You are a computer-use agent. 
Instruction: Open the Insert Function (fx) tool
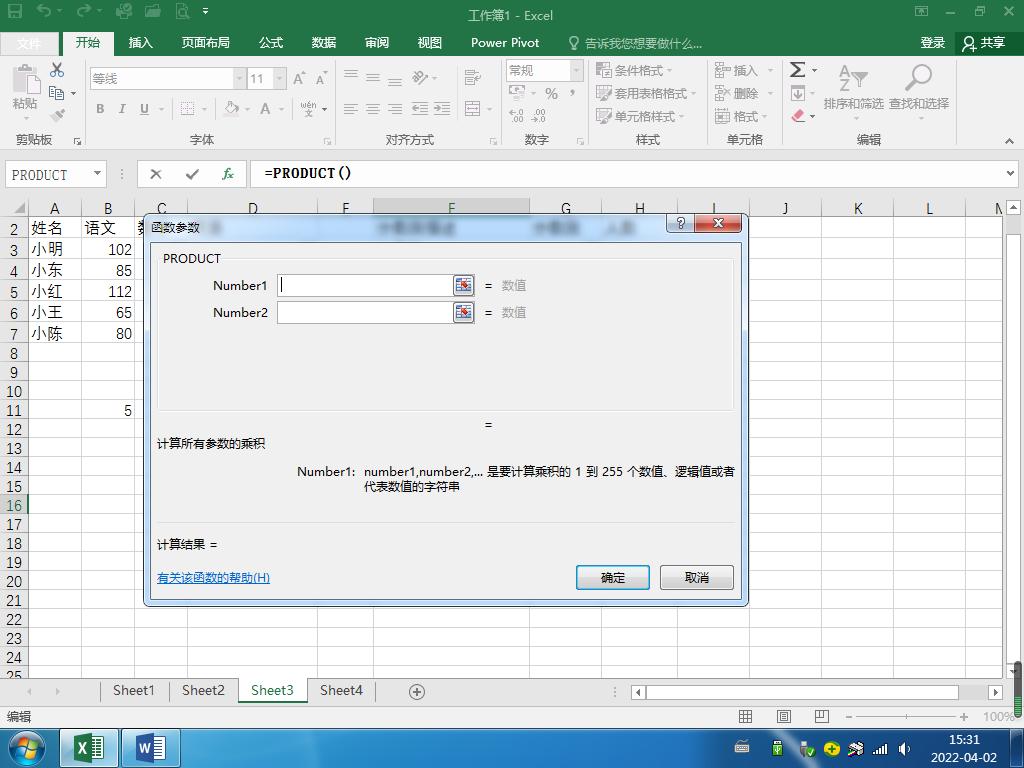[227, 174]
